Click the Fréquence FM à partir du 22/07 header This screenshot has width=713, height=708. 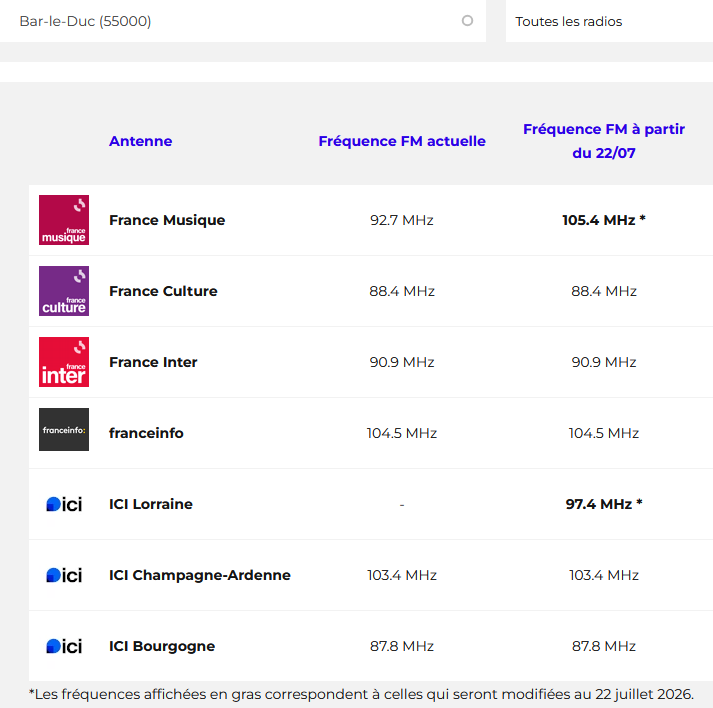tap(604, 141)
